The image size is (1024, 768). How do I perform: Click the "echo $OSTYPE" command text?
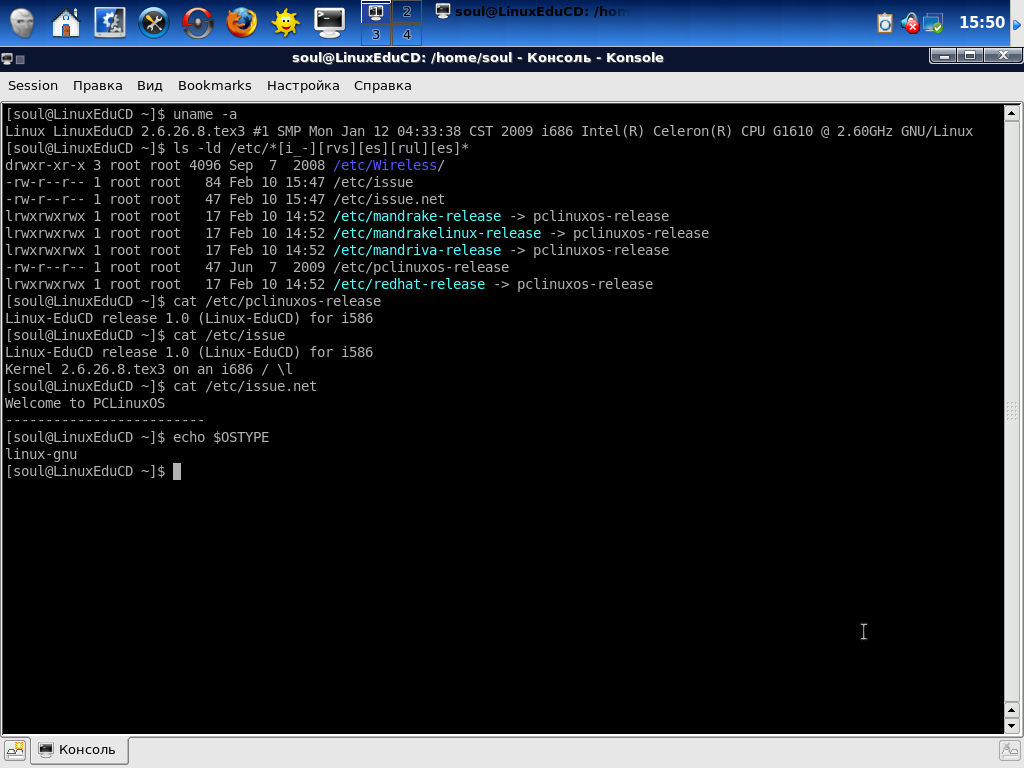coord(221,437)
